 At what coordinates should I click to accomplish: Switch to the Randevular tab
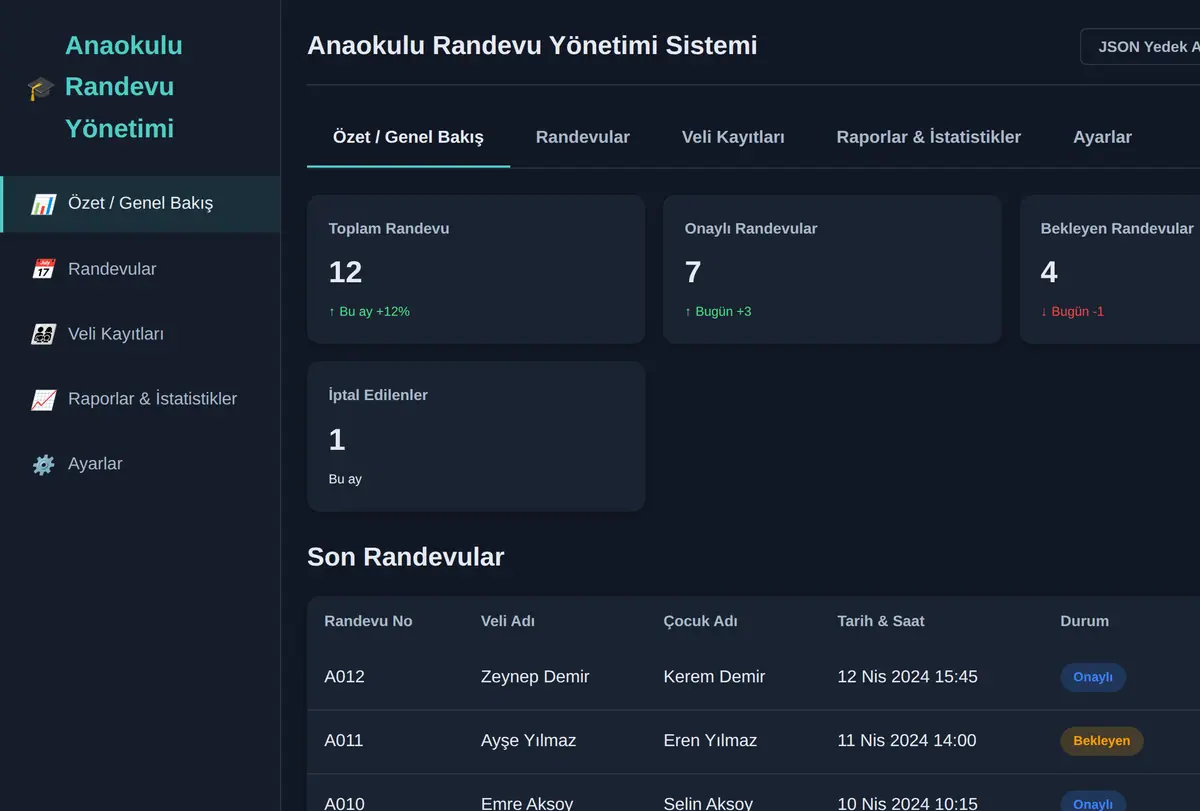pos(583,137)
